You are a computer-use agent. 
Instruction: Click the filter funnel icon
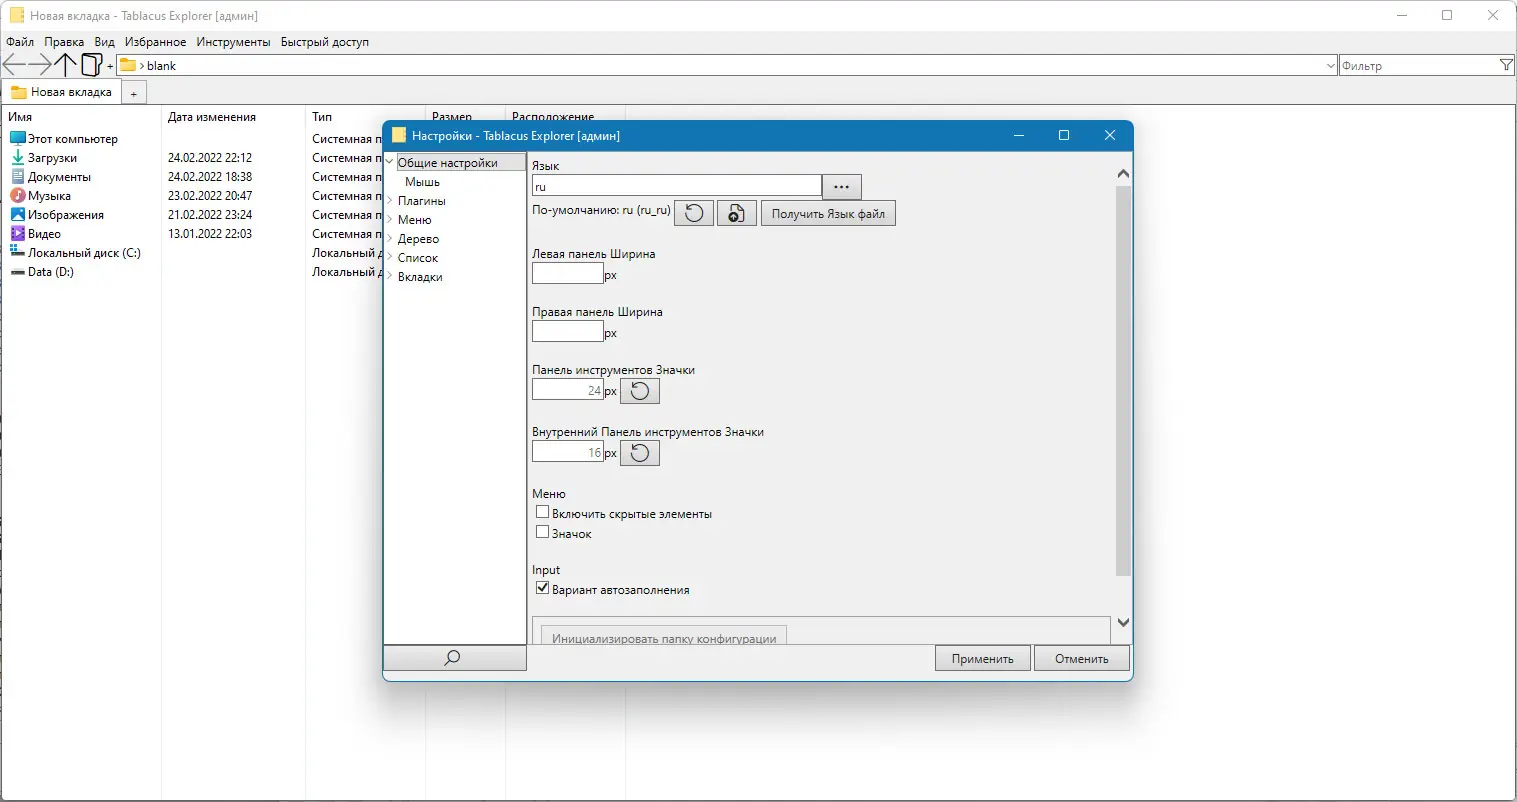pyautogui.click(x=1507, y=65)
